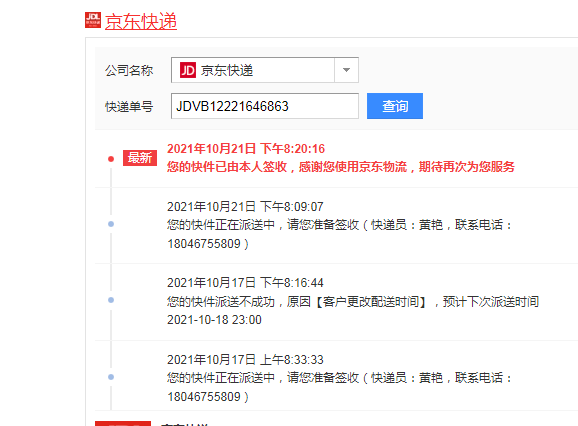Click timeline dot for 下午8:16:44 entry

coord(111,300)
